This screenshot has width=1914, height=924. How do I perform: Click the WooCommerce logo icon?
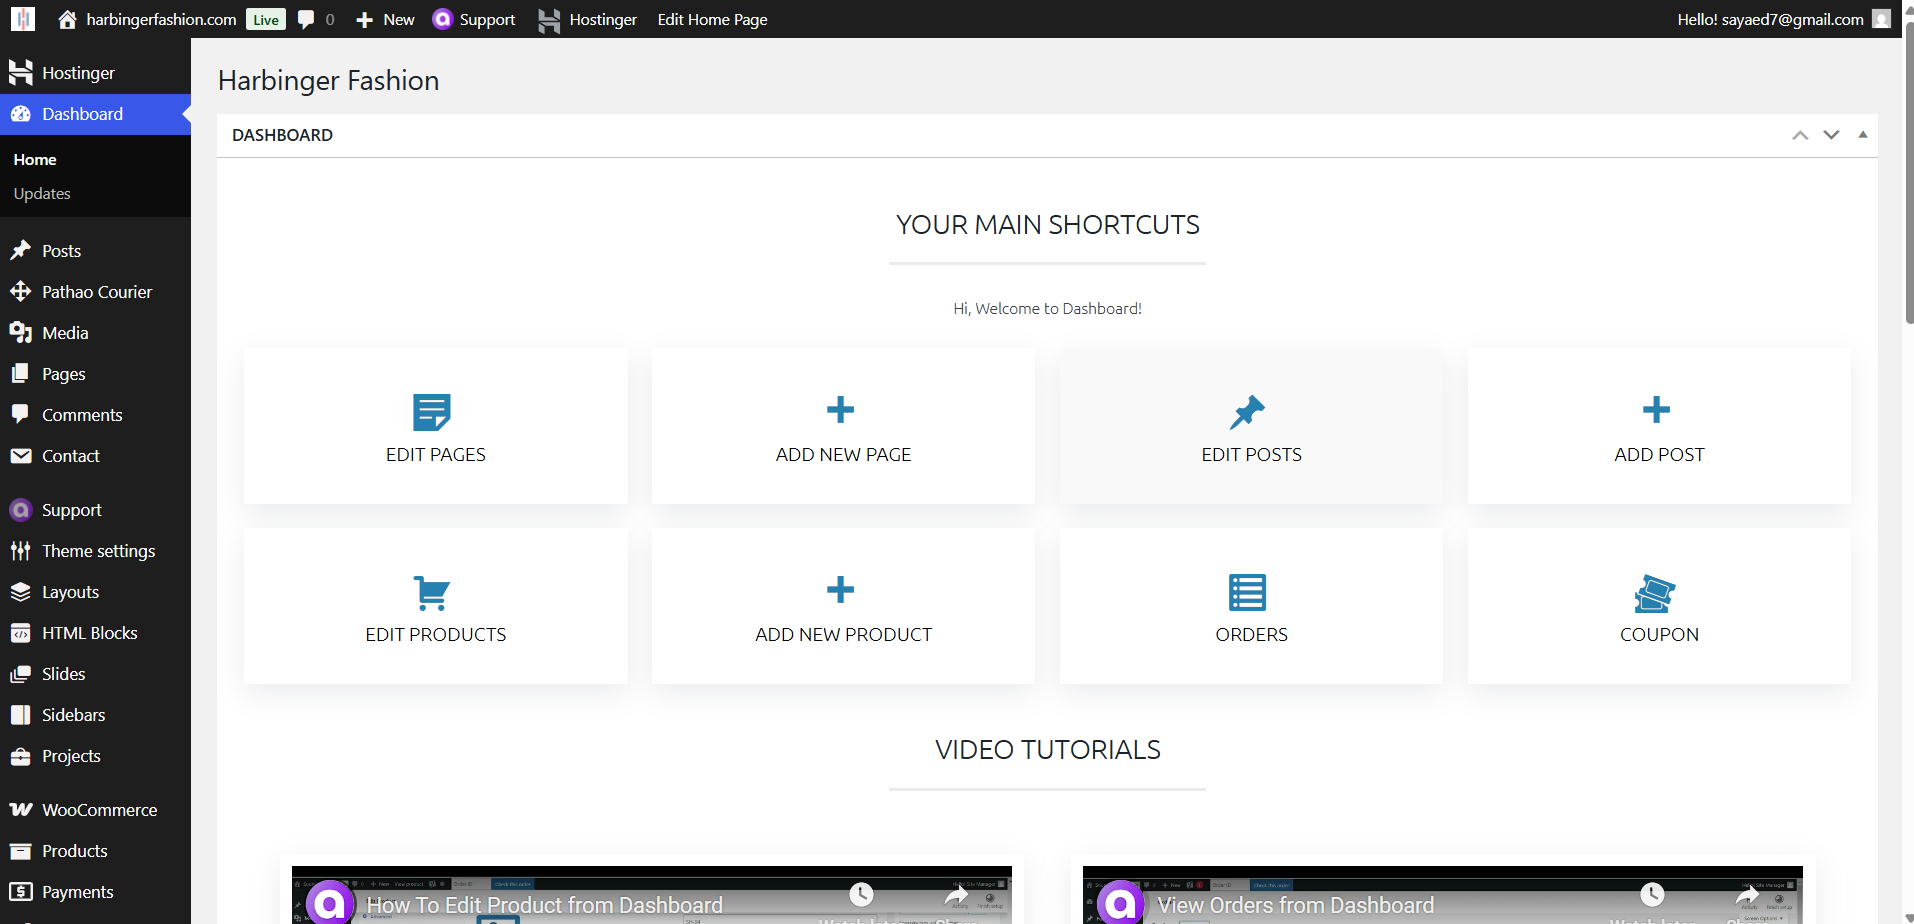(x=21, y=809)
